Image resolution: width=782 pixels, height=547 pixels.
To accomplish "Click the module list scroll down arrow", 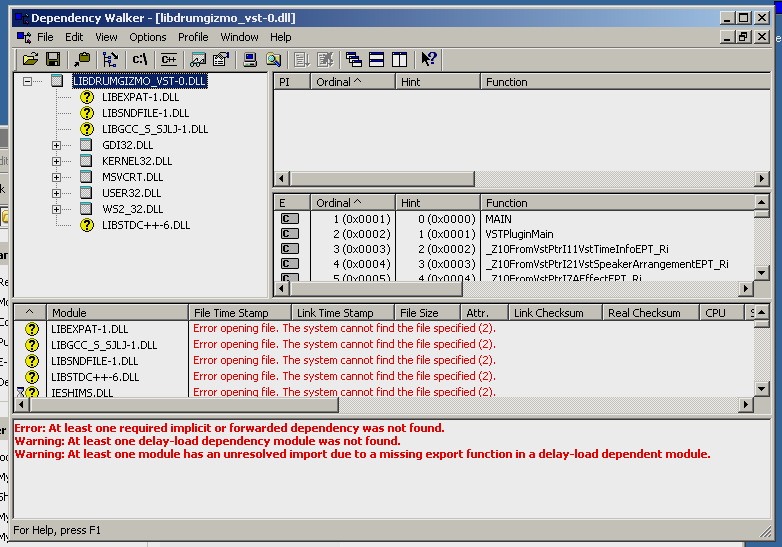I will [x=762, y=389].
